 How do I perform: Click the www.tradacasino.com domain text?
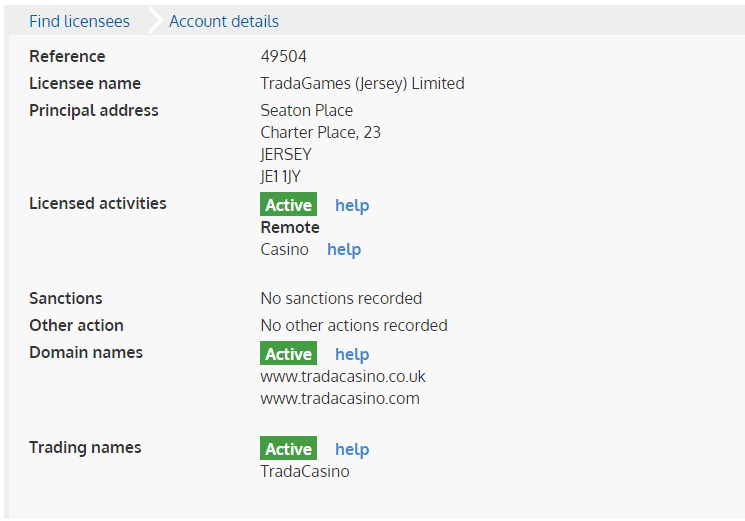340,398
